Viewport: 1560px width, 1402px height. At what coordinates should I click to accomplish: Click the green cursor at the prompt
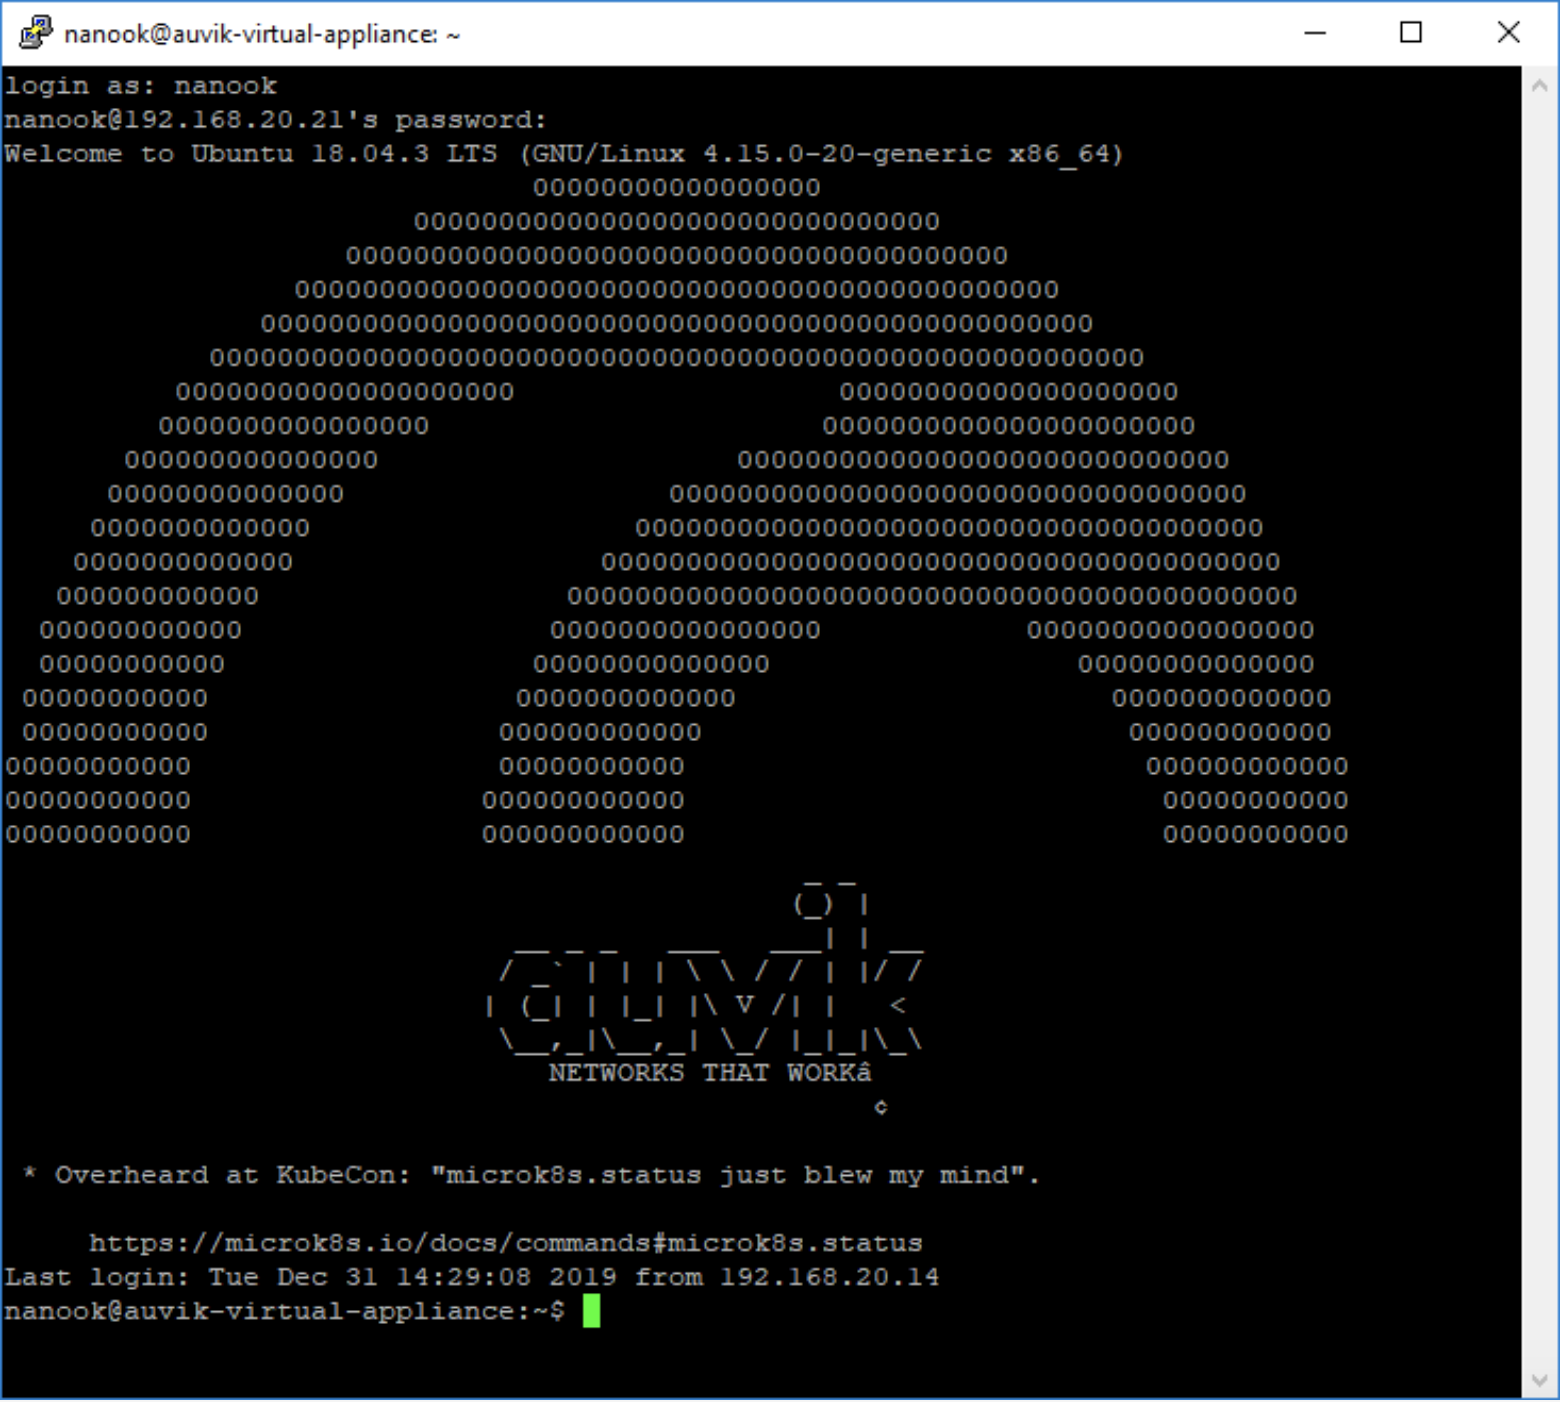(x=591, y=1311)
